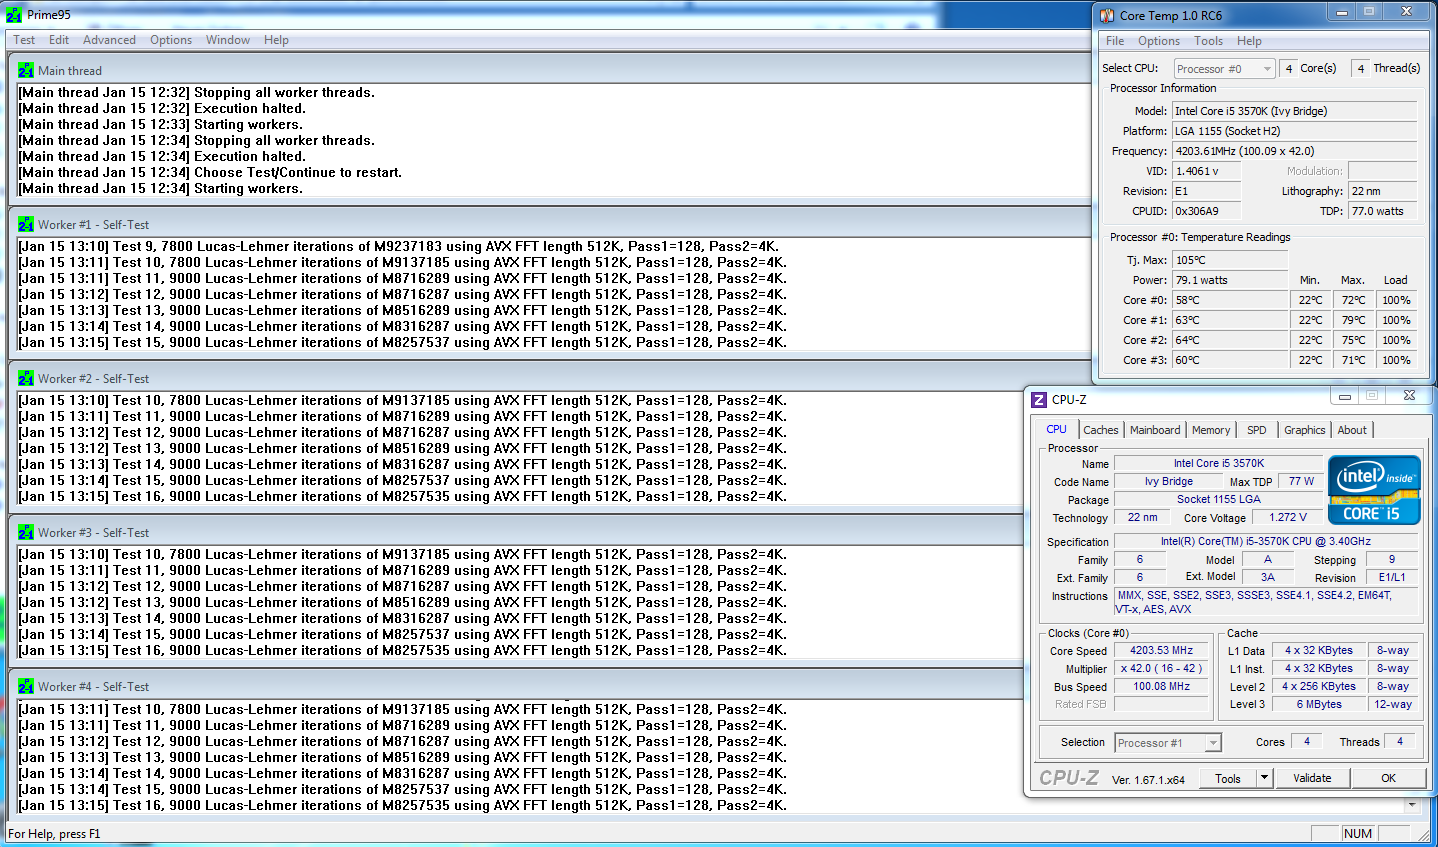The height and width of the screenshot is (847, 1438).
Task: Open the Edit menu in Prime95
Action: click(59, 40)
